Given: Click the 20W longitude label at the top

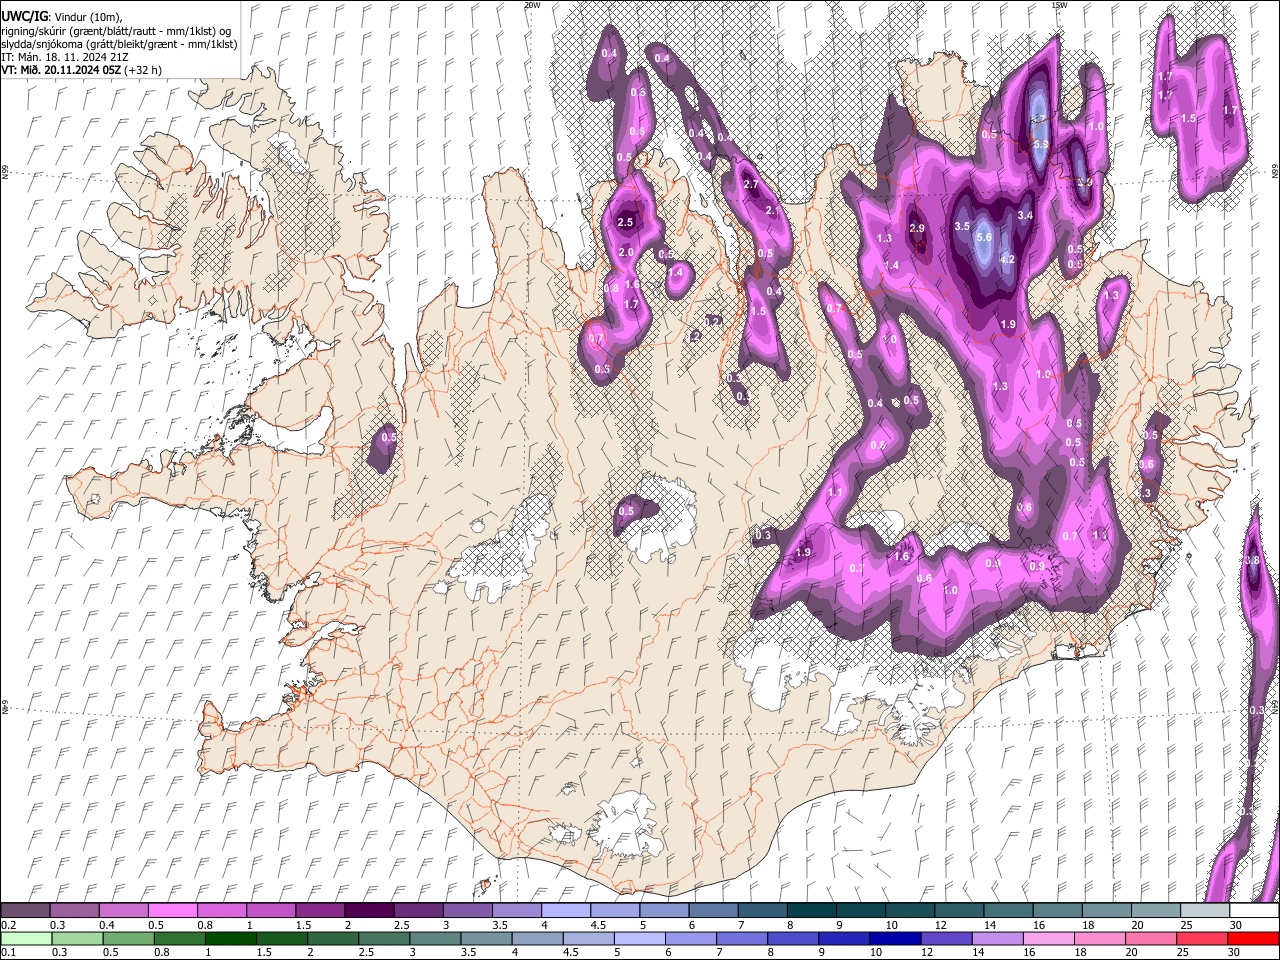Looking at the screenshot, I should pyautogui.click(x=532, y=5).
